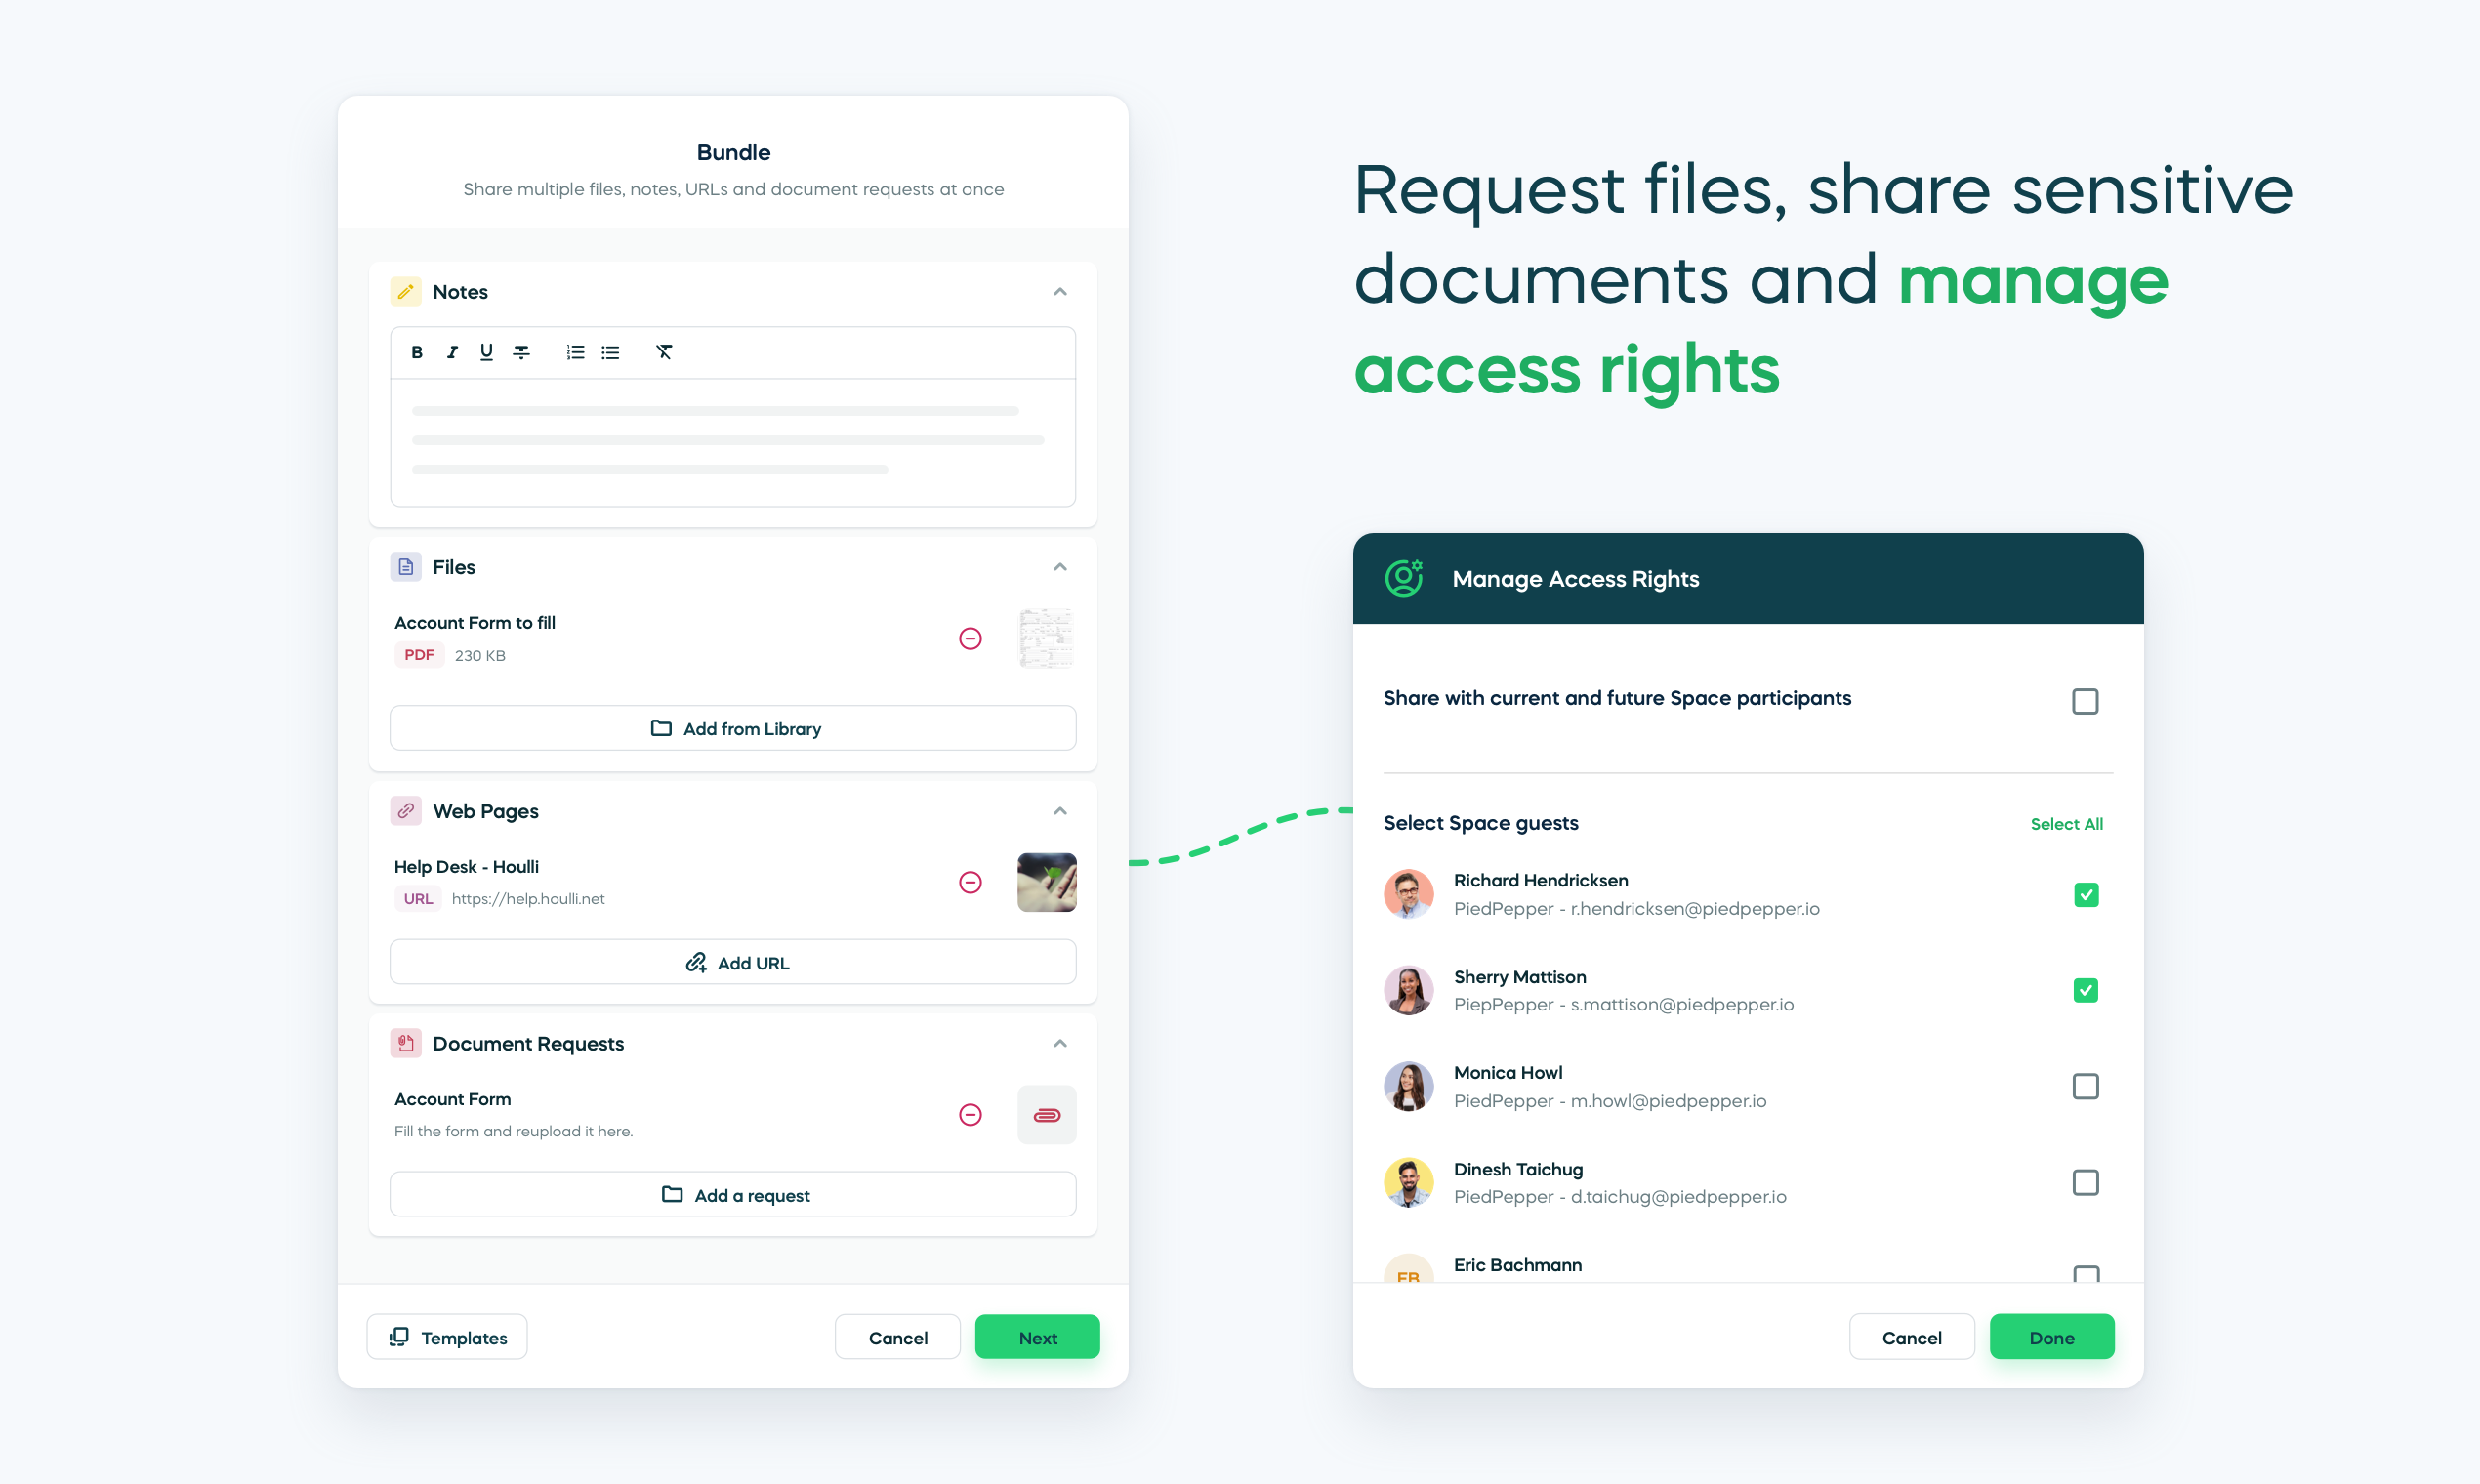The height and width of the screenshot is (1484, 2480).
Task: Click Next in the Bundle dialog
Action: (x=1038, y=1337)
